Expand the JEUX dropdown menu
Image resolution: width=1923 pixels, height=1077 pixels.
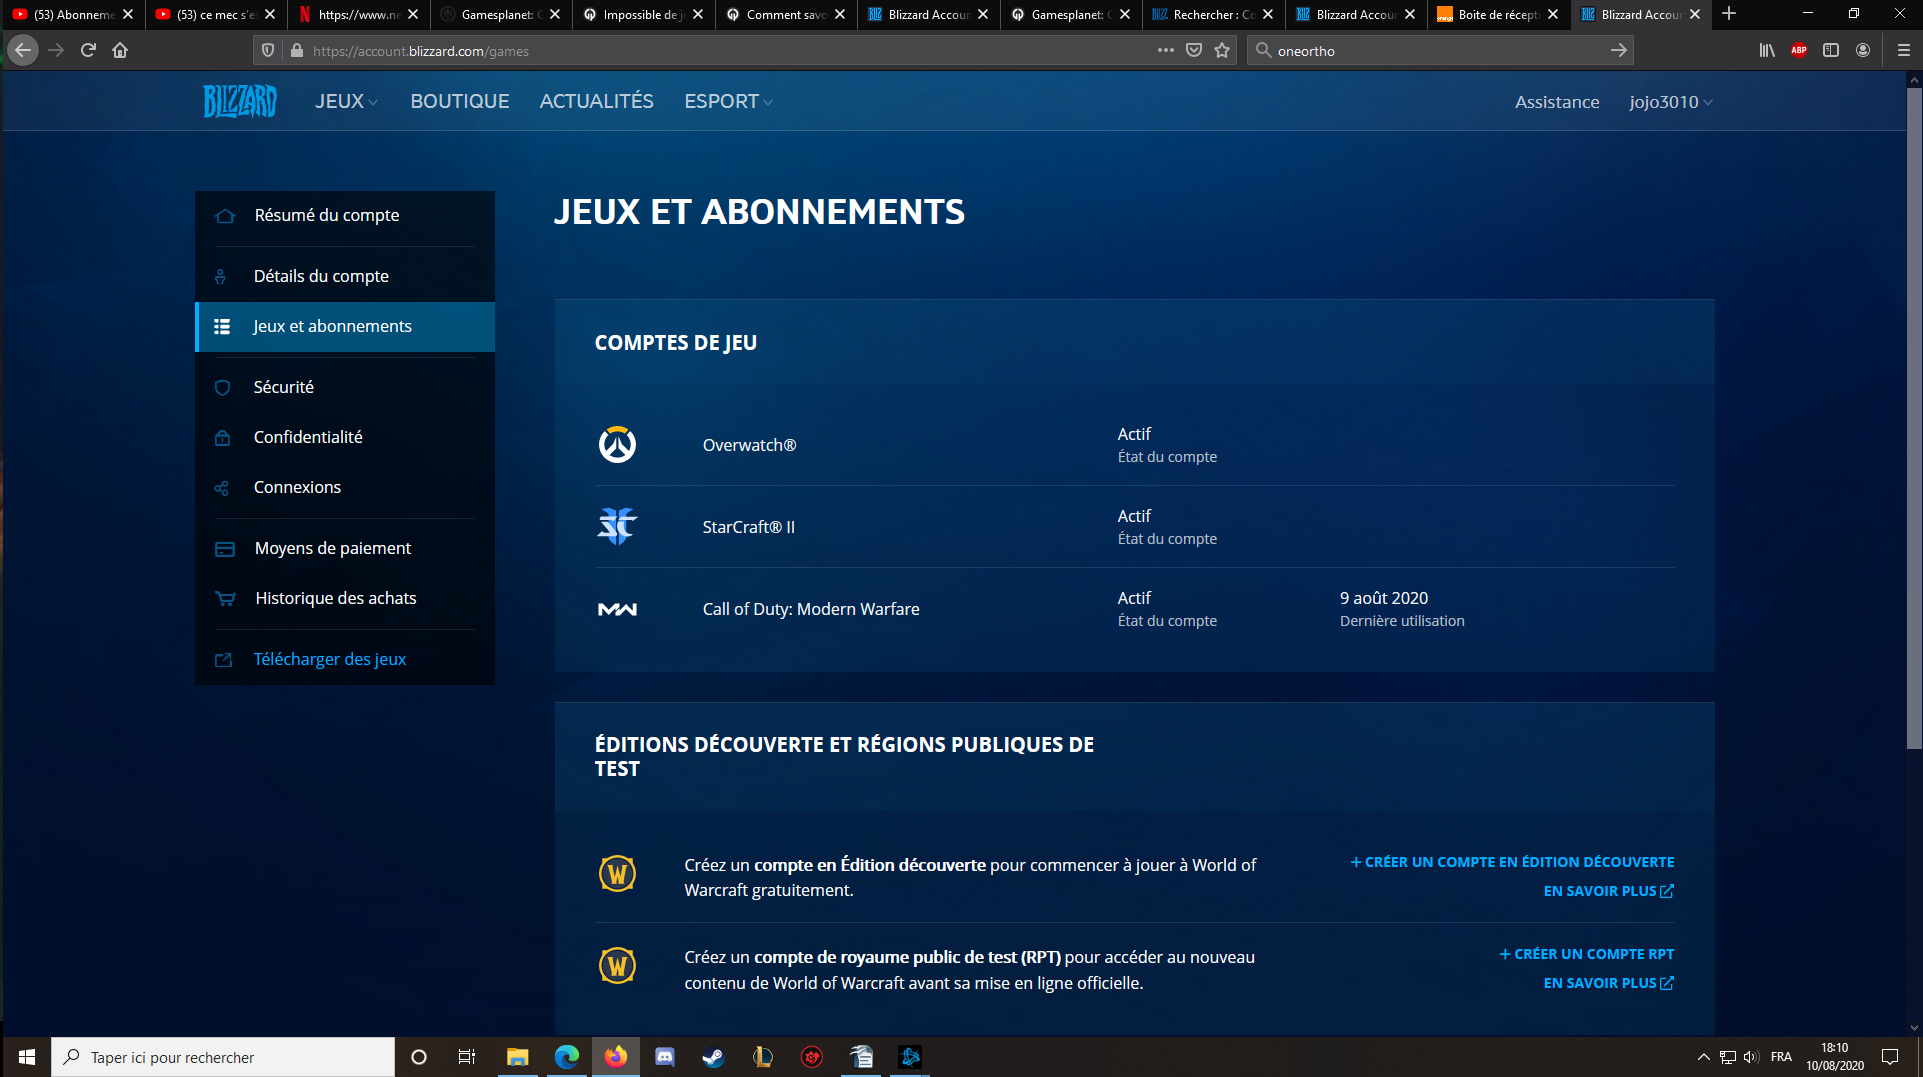pyautogui.click(x=346, y=101)
